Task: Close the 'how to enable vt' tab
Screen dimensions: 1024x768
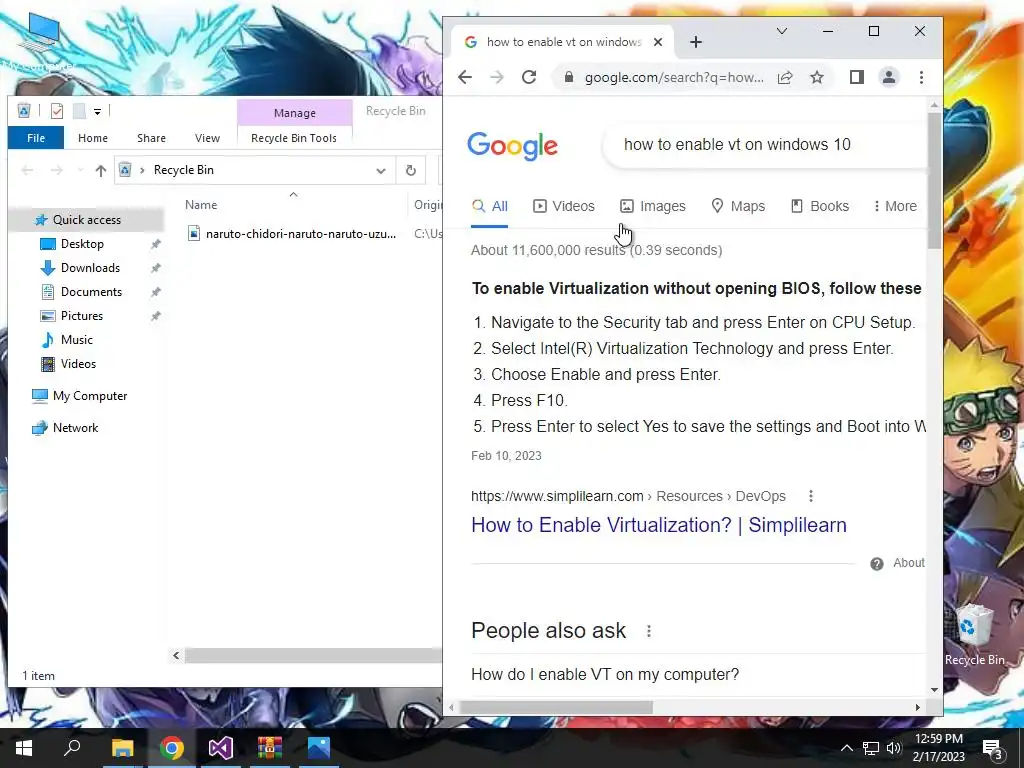Action: [x=658, y=42]
